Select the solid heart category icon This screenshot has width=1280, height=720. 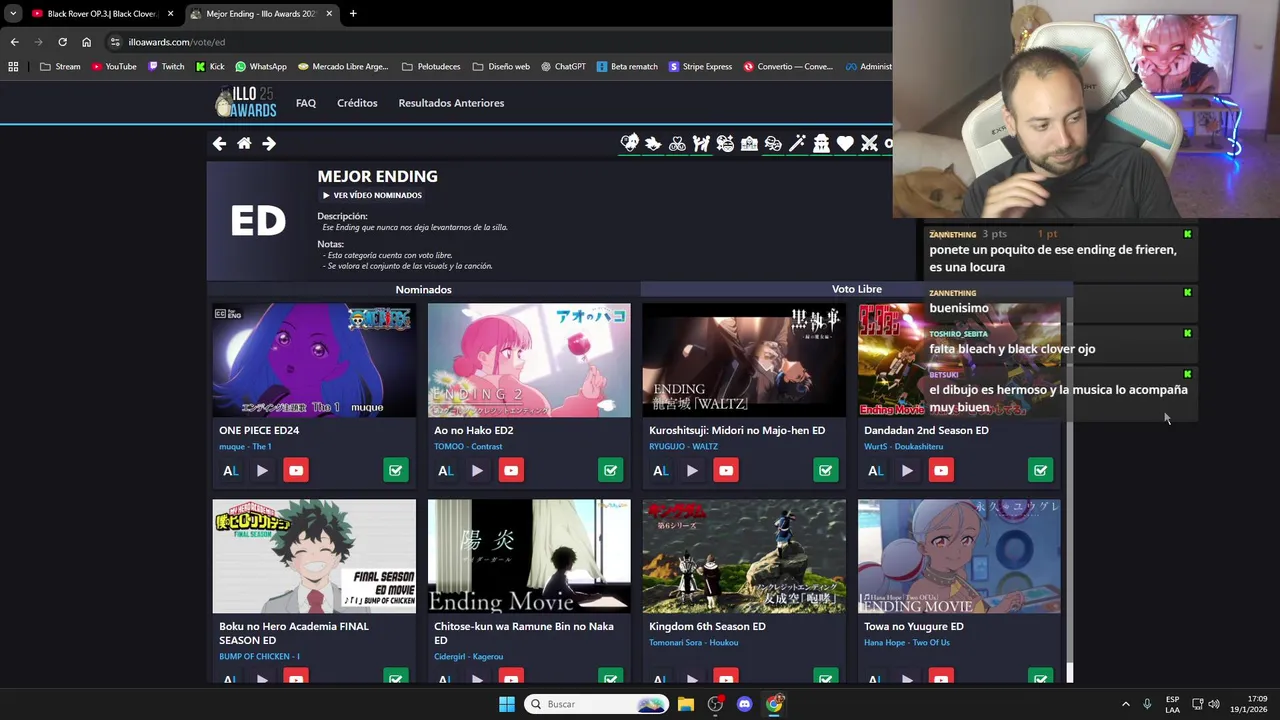pyautogui.click(x=845, y=144)
